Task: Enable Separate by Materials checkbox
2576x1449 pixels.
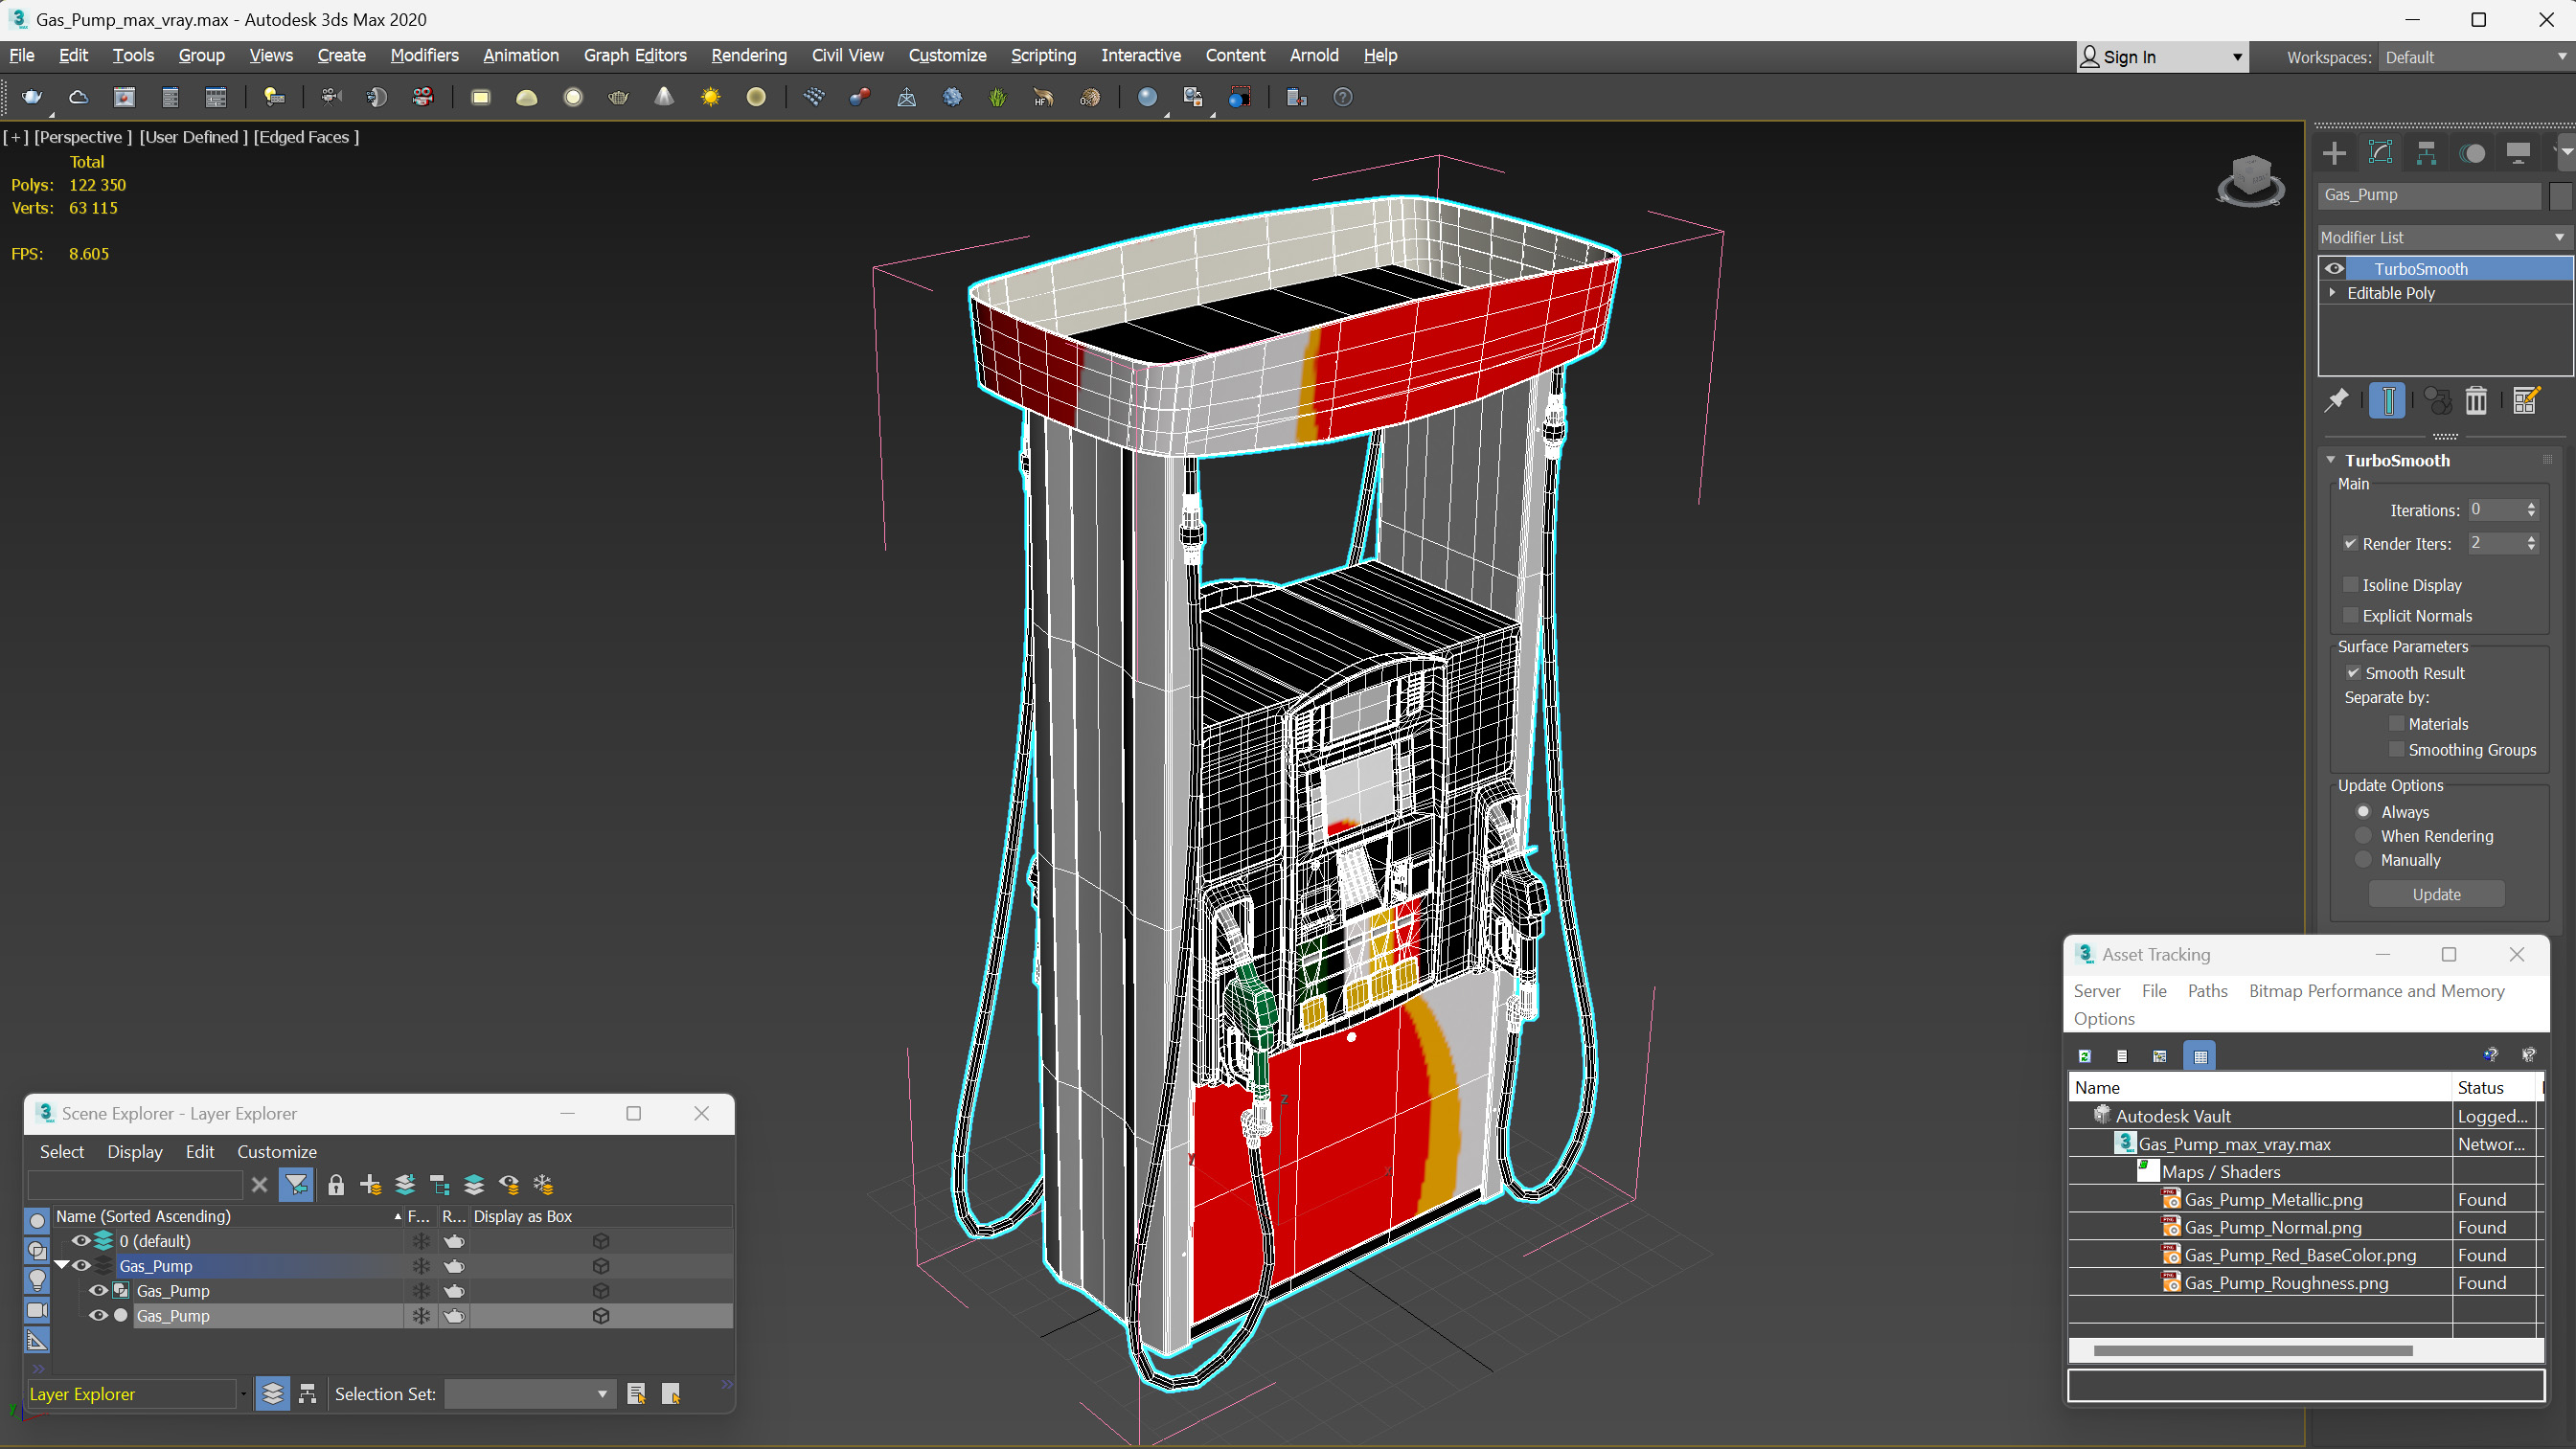Action: pyautogui.click(x=2397, y=724)
